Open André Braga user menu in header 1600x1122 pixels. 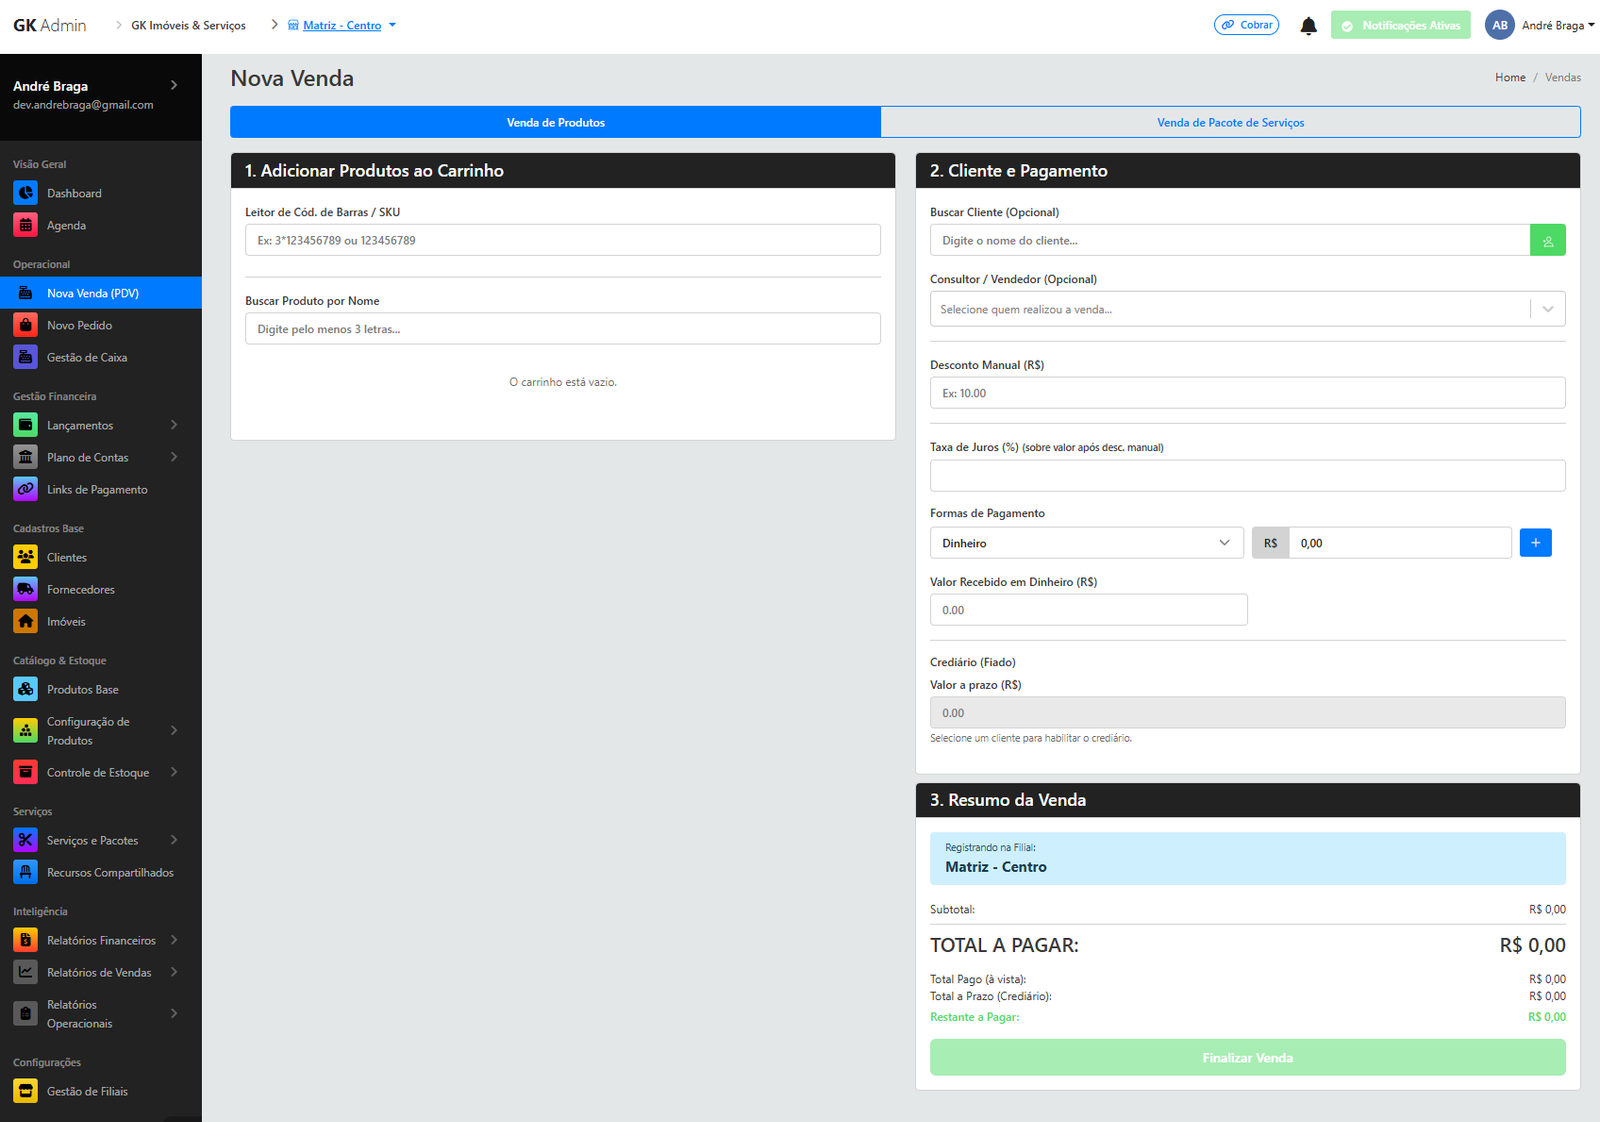coord(1540,26)
